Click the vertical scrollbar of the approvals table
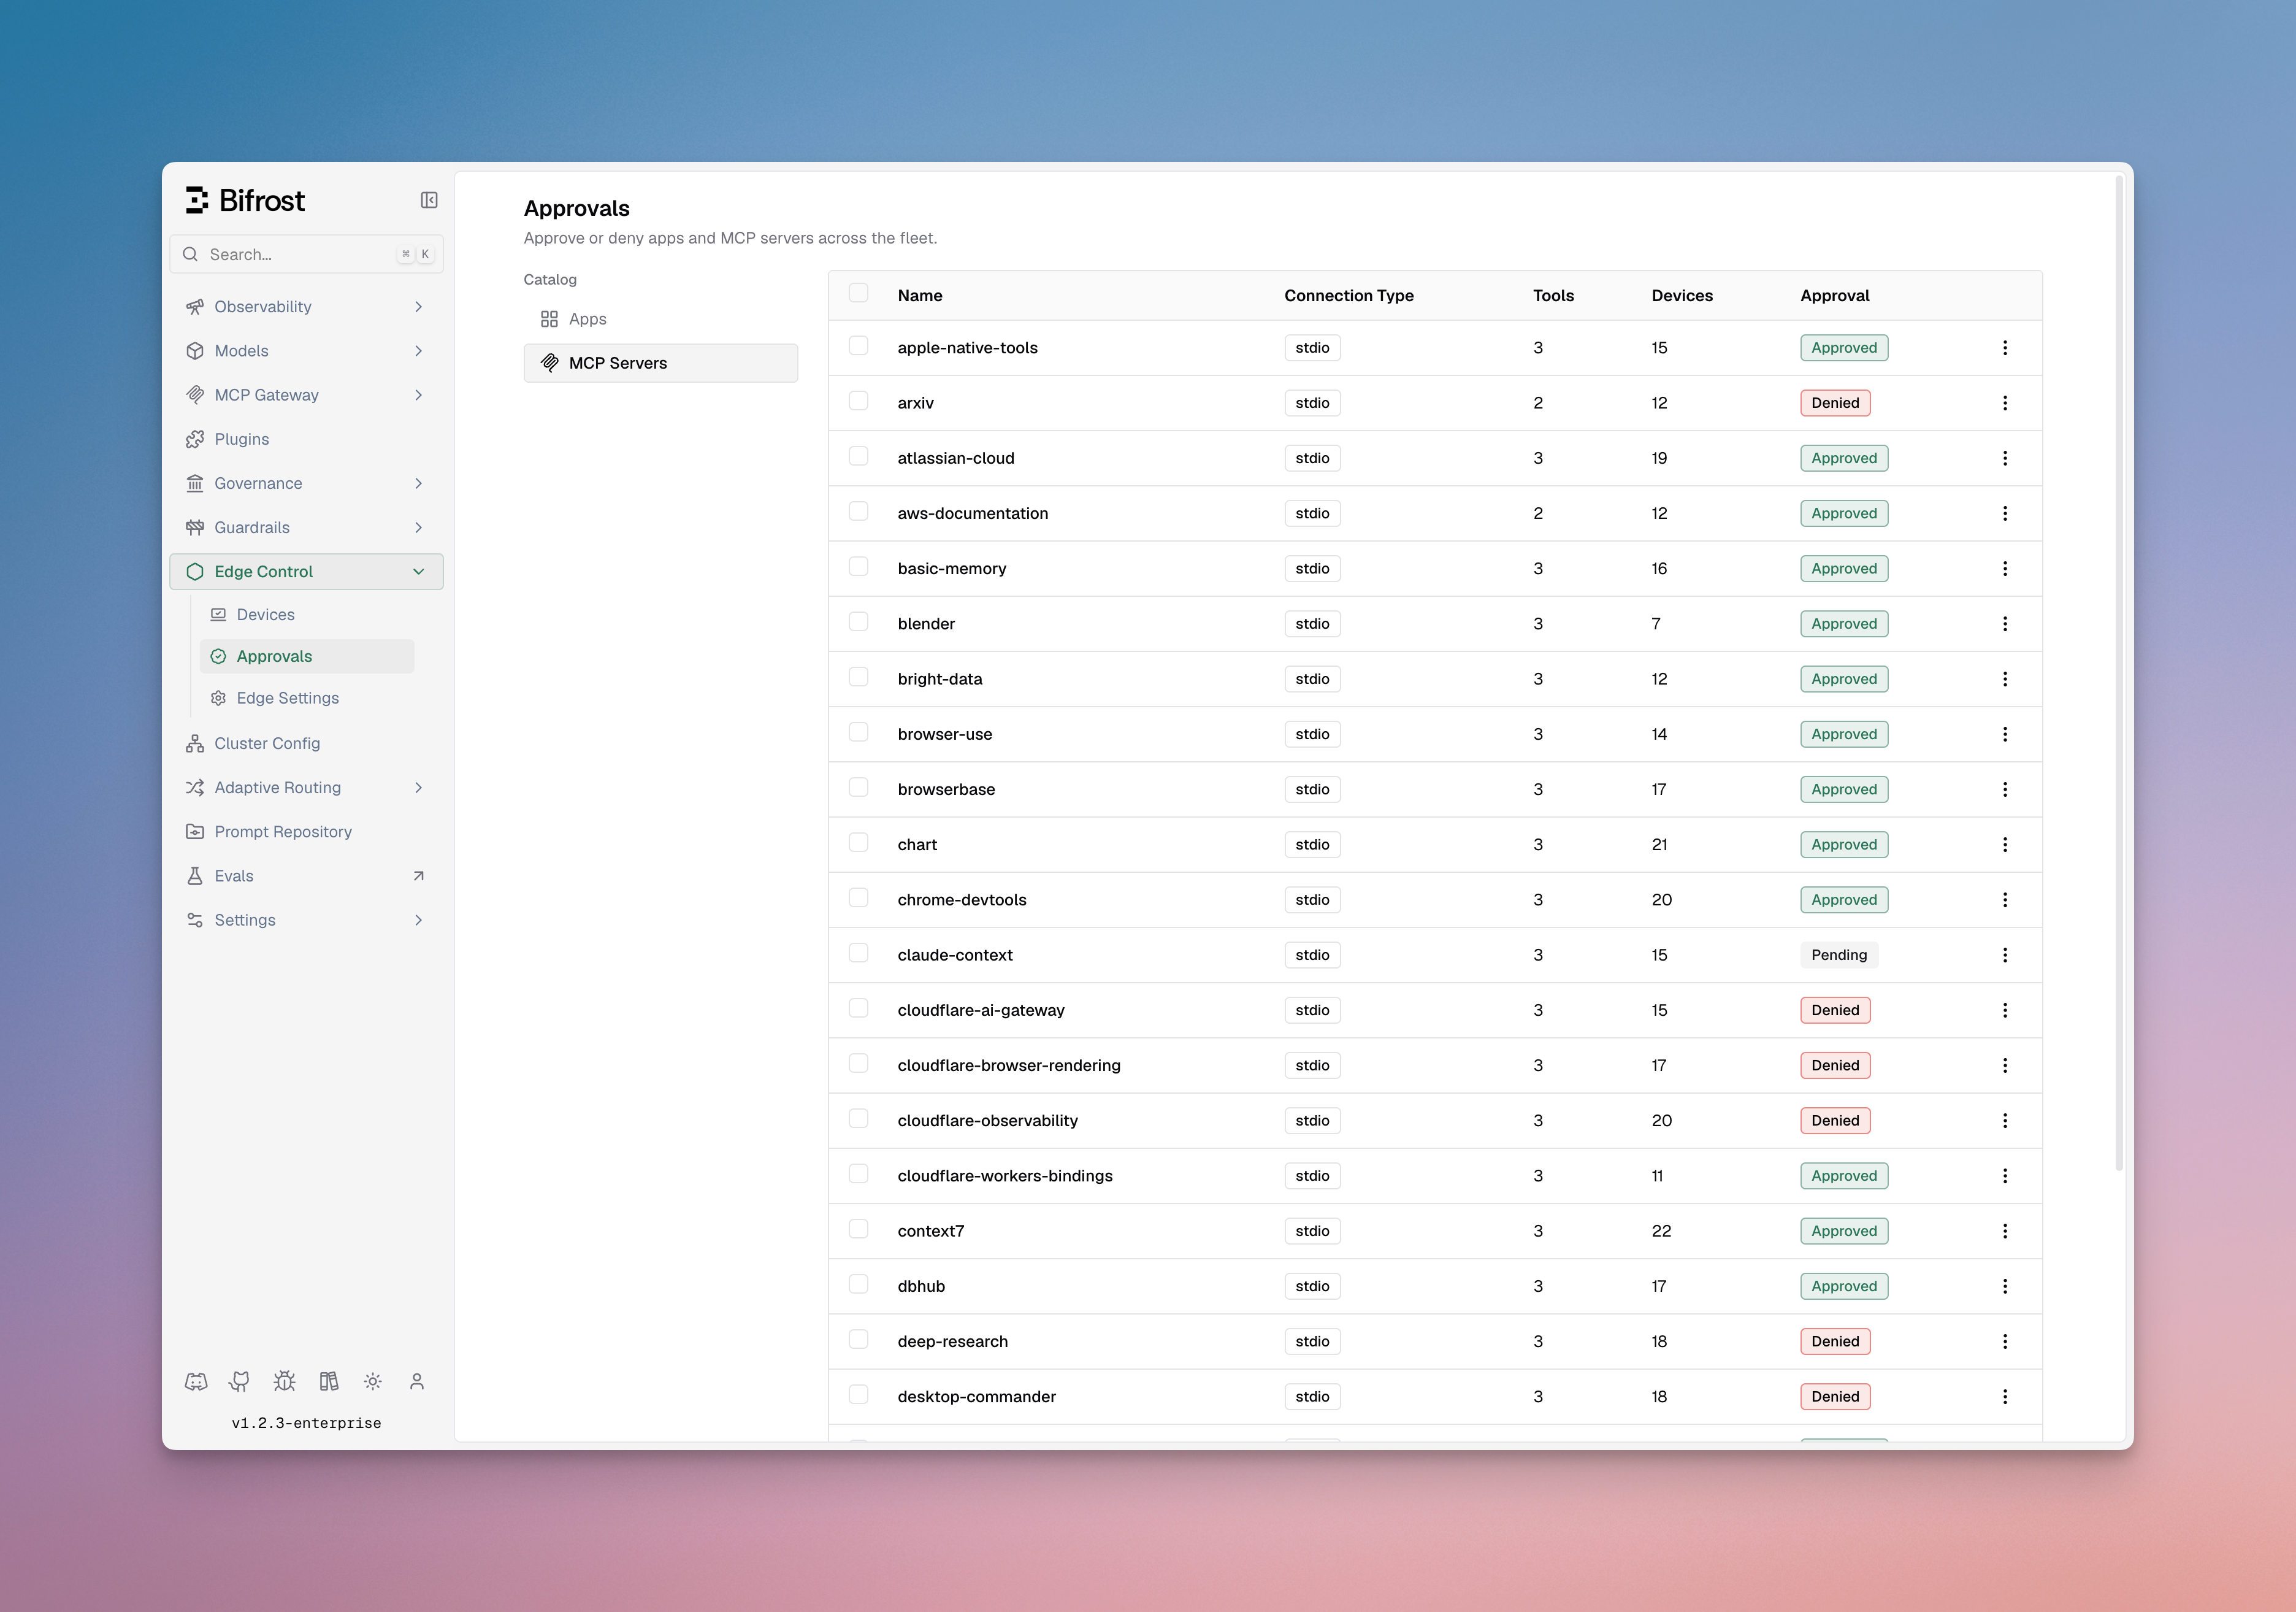This screenshot has height=1612, width=2296. pyautogui.click(x=2118, y=672)
